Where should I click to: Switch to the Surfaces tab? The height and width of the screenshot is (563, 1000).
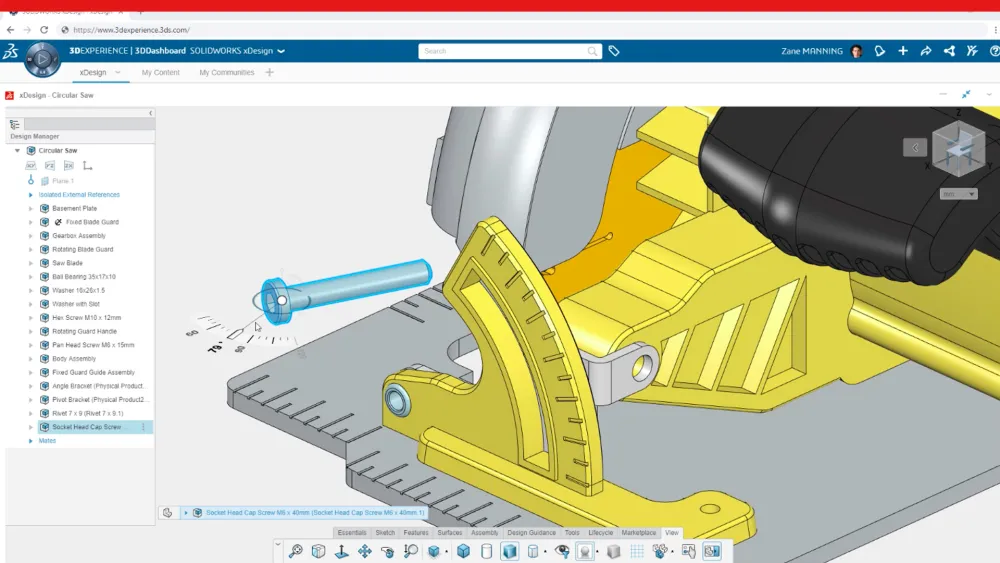[x=450, y=532]
